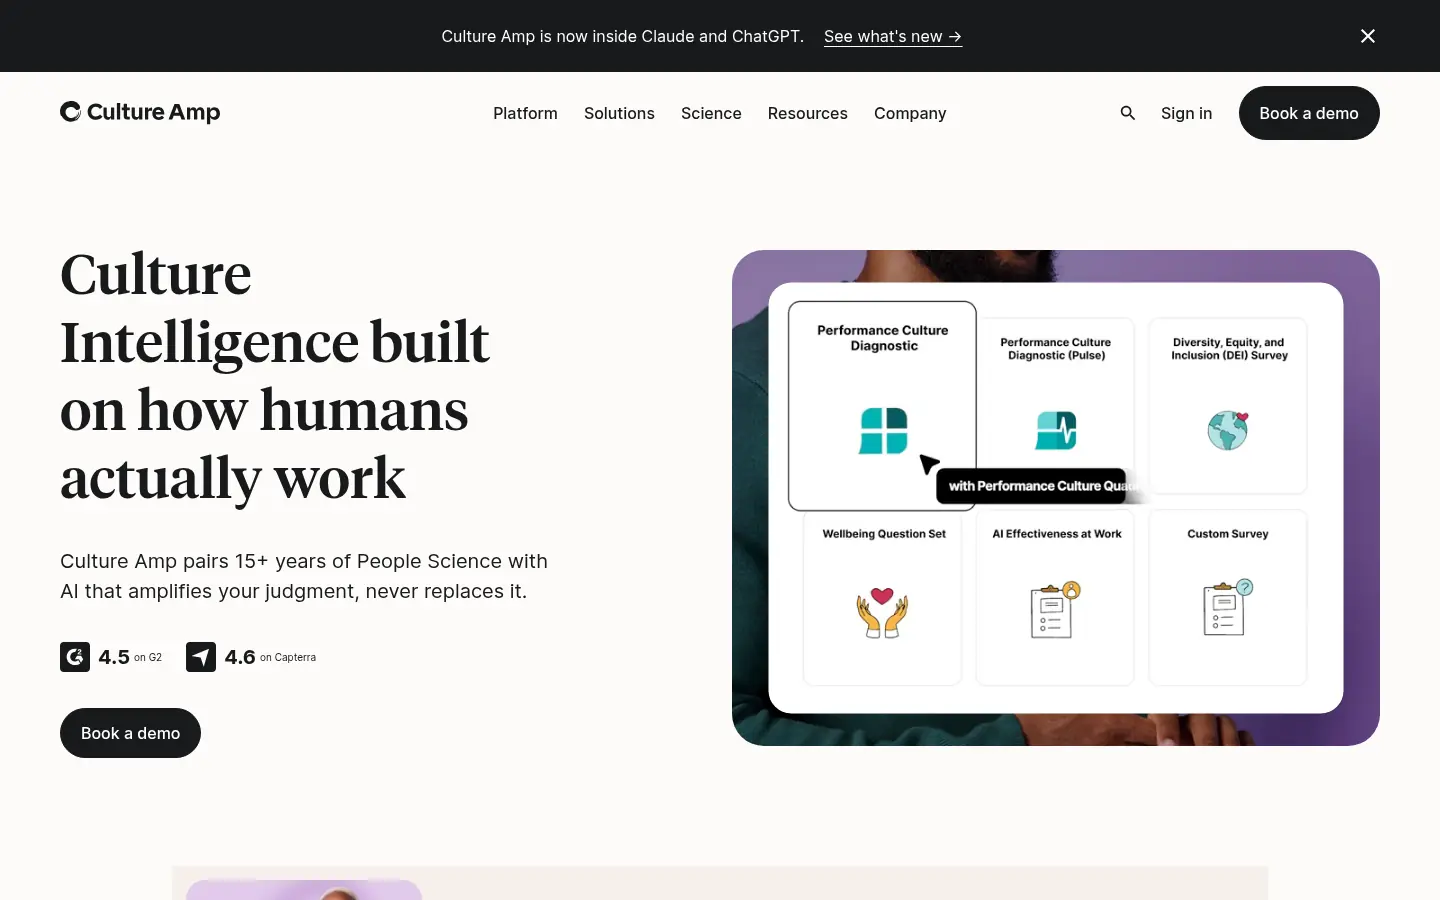This screenshot has height=900, width=1440.
Task: Click the Capterra arrow logo icon
Action: click(201, 657)
